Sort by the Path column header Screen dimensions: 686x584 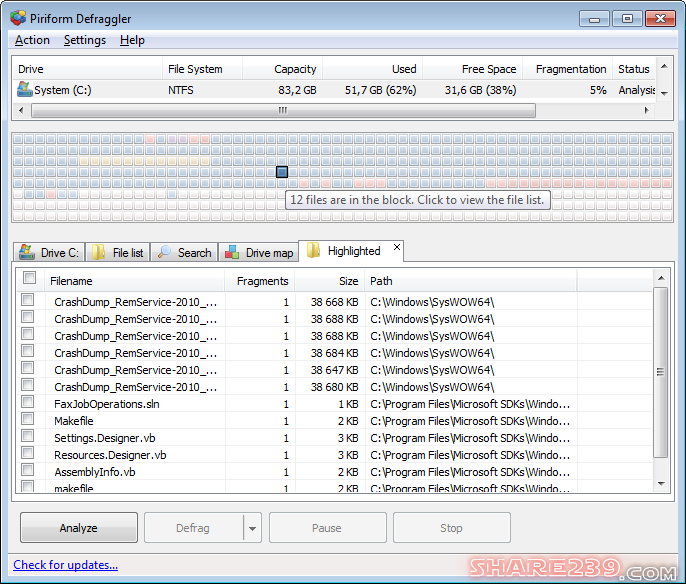[x=471, y=281]
